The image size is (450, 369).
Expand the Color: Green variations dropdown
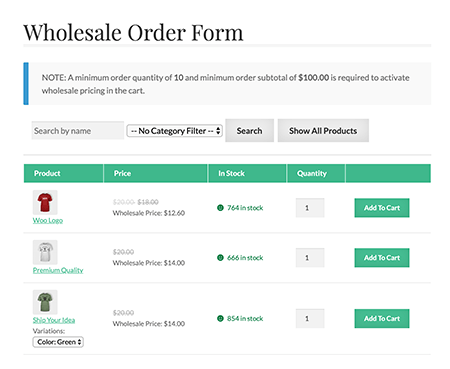[58, 342]
